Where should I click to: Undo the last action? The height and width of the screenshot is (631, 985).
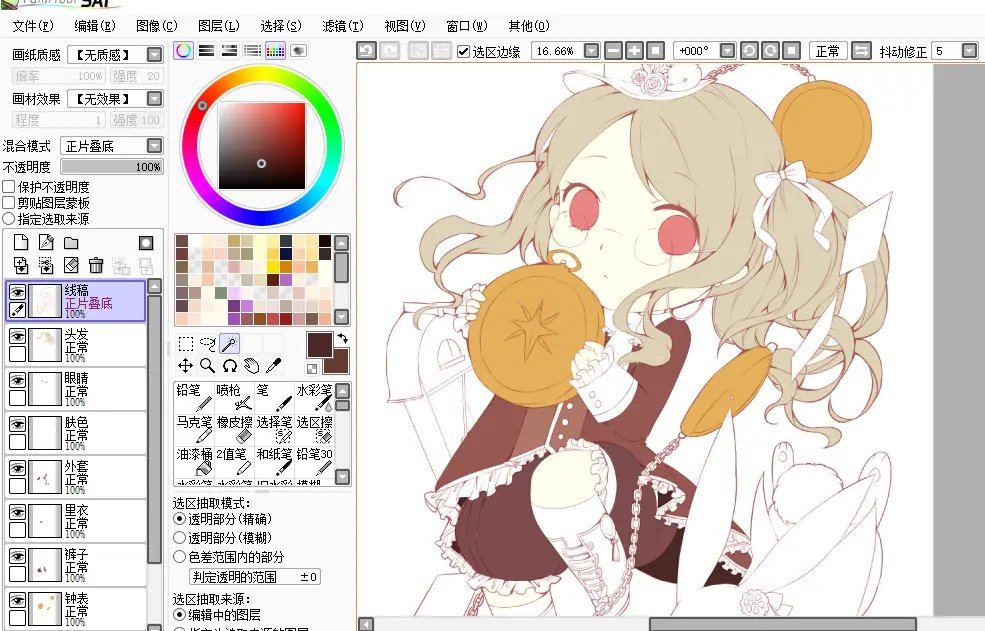[366, 51]
